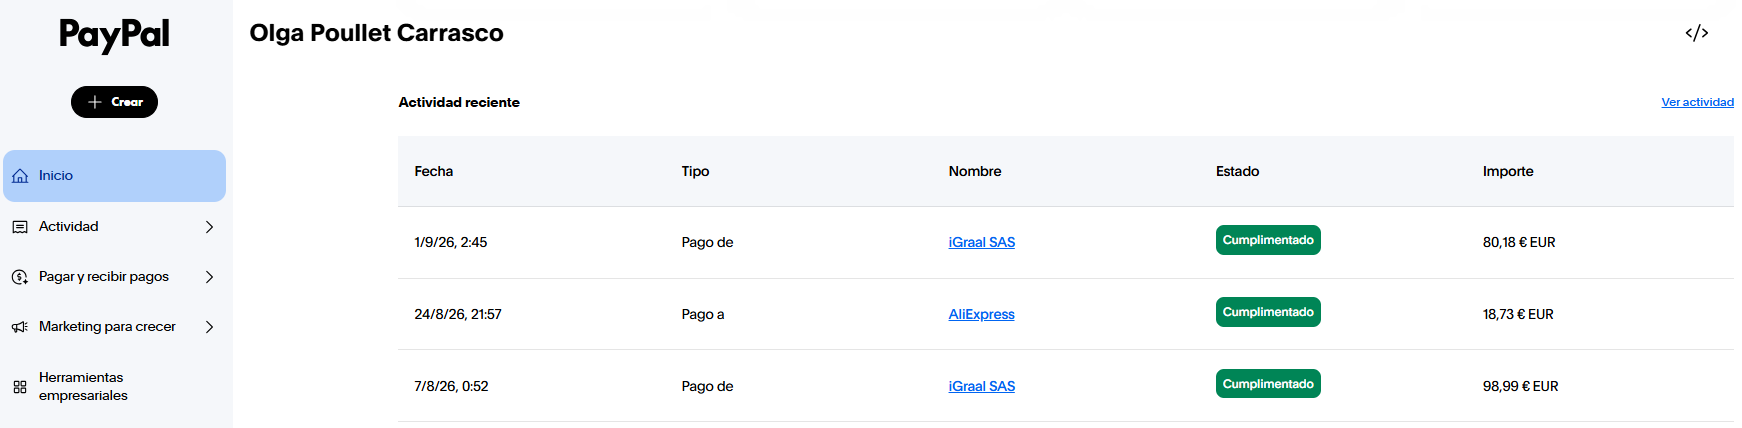Click Herramientas empresariales grid icon
The image size is (1742, 428).
pyautogui.click(x=20, y=387)
